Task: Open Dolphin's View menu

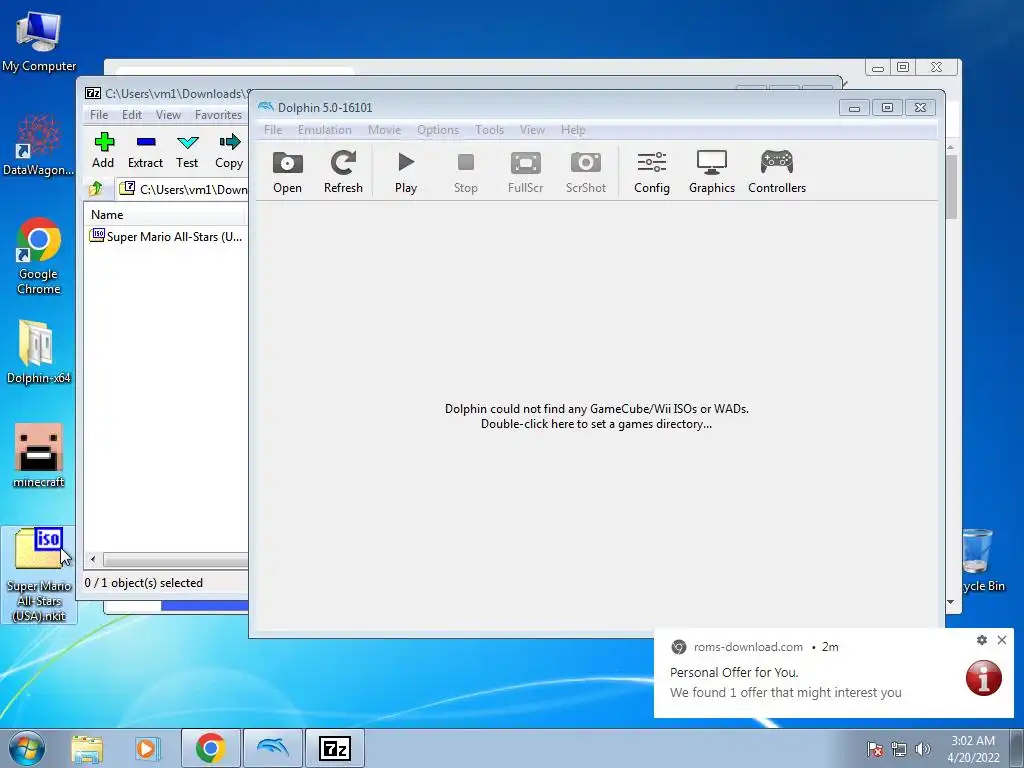Action: [532, 130]
